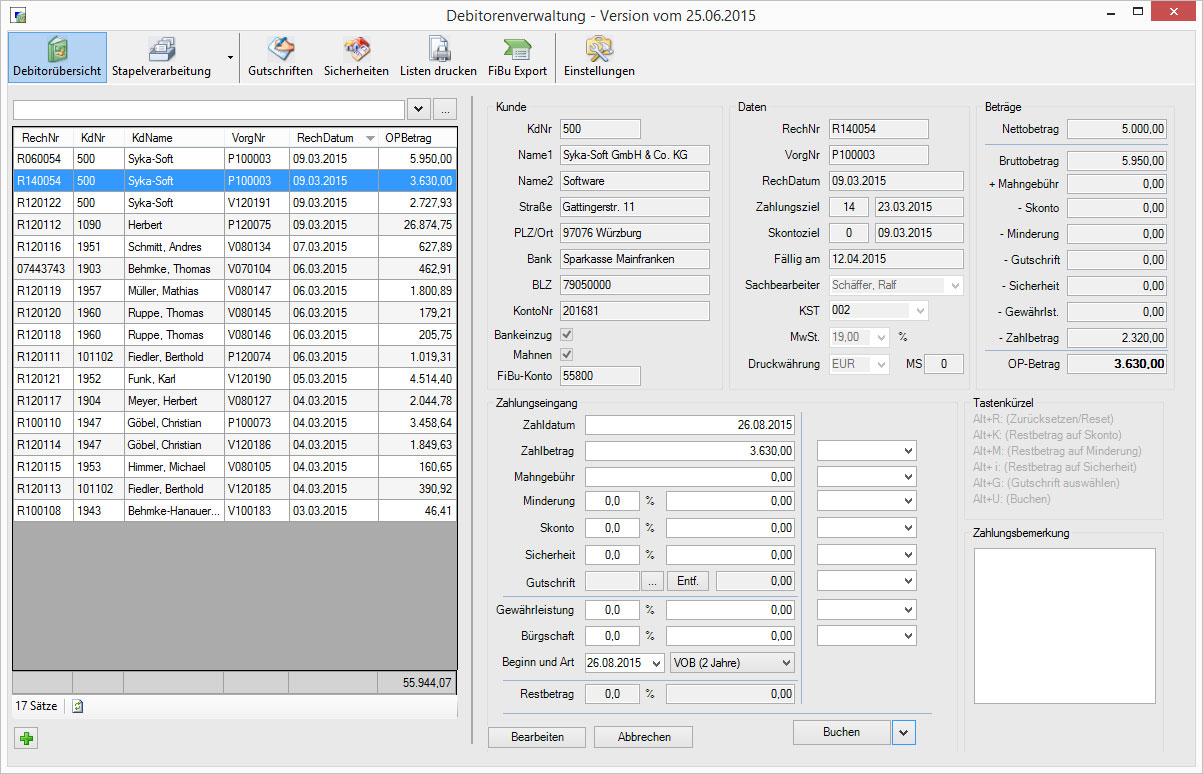The height and width of the screenshot is (774, 1203).
Task: Launch the FiBu Export function
Action: click(517, 57)
